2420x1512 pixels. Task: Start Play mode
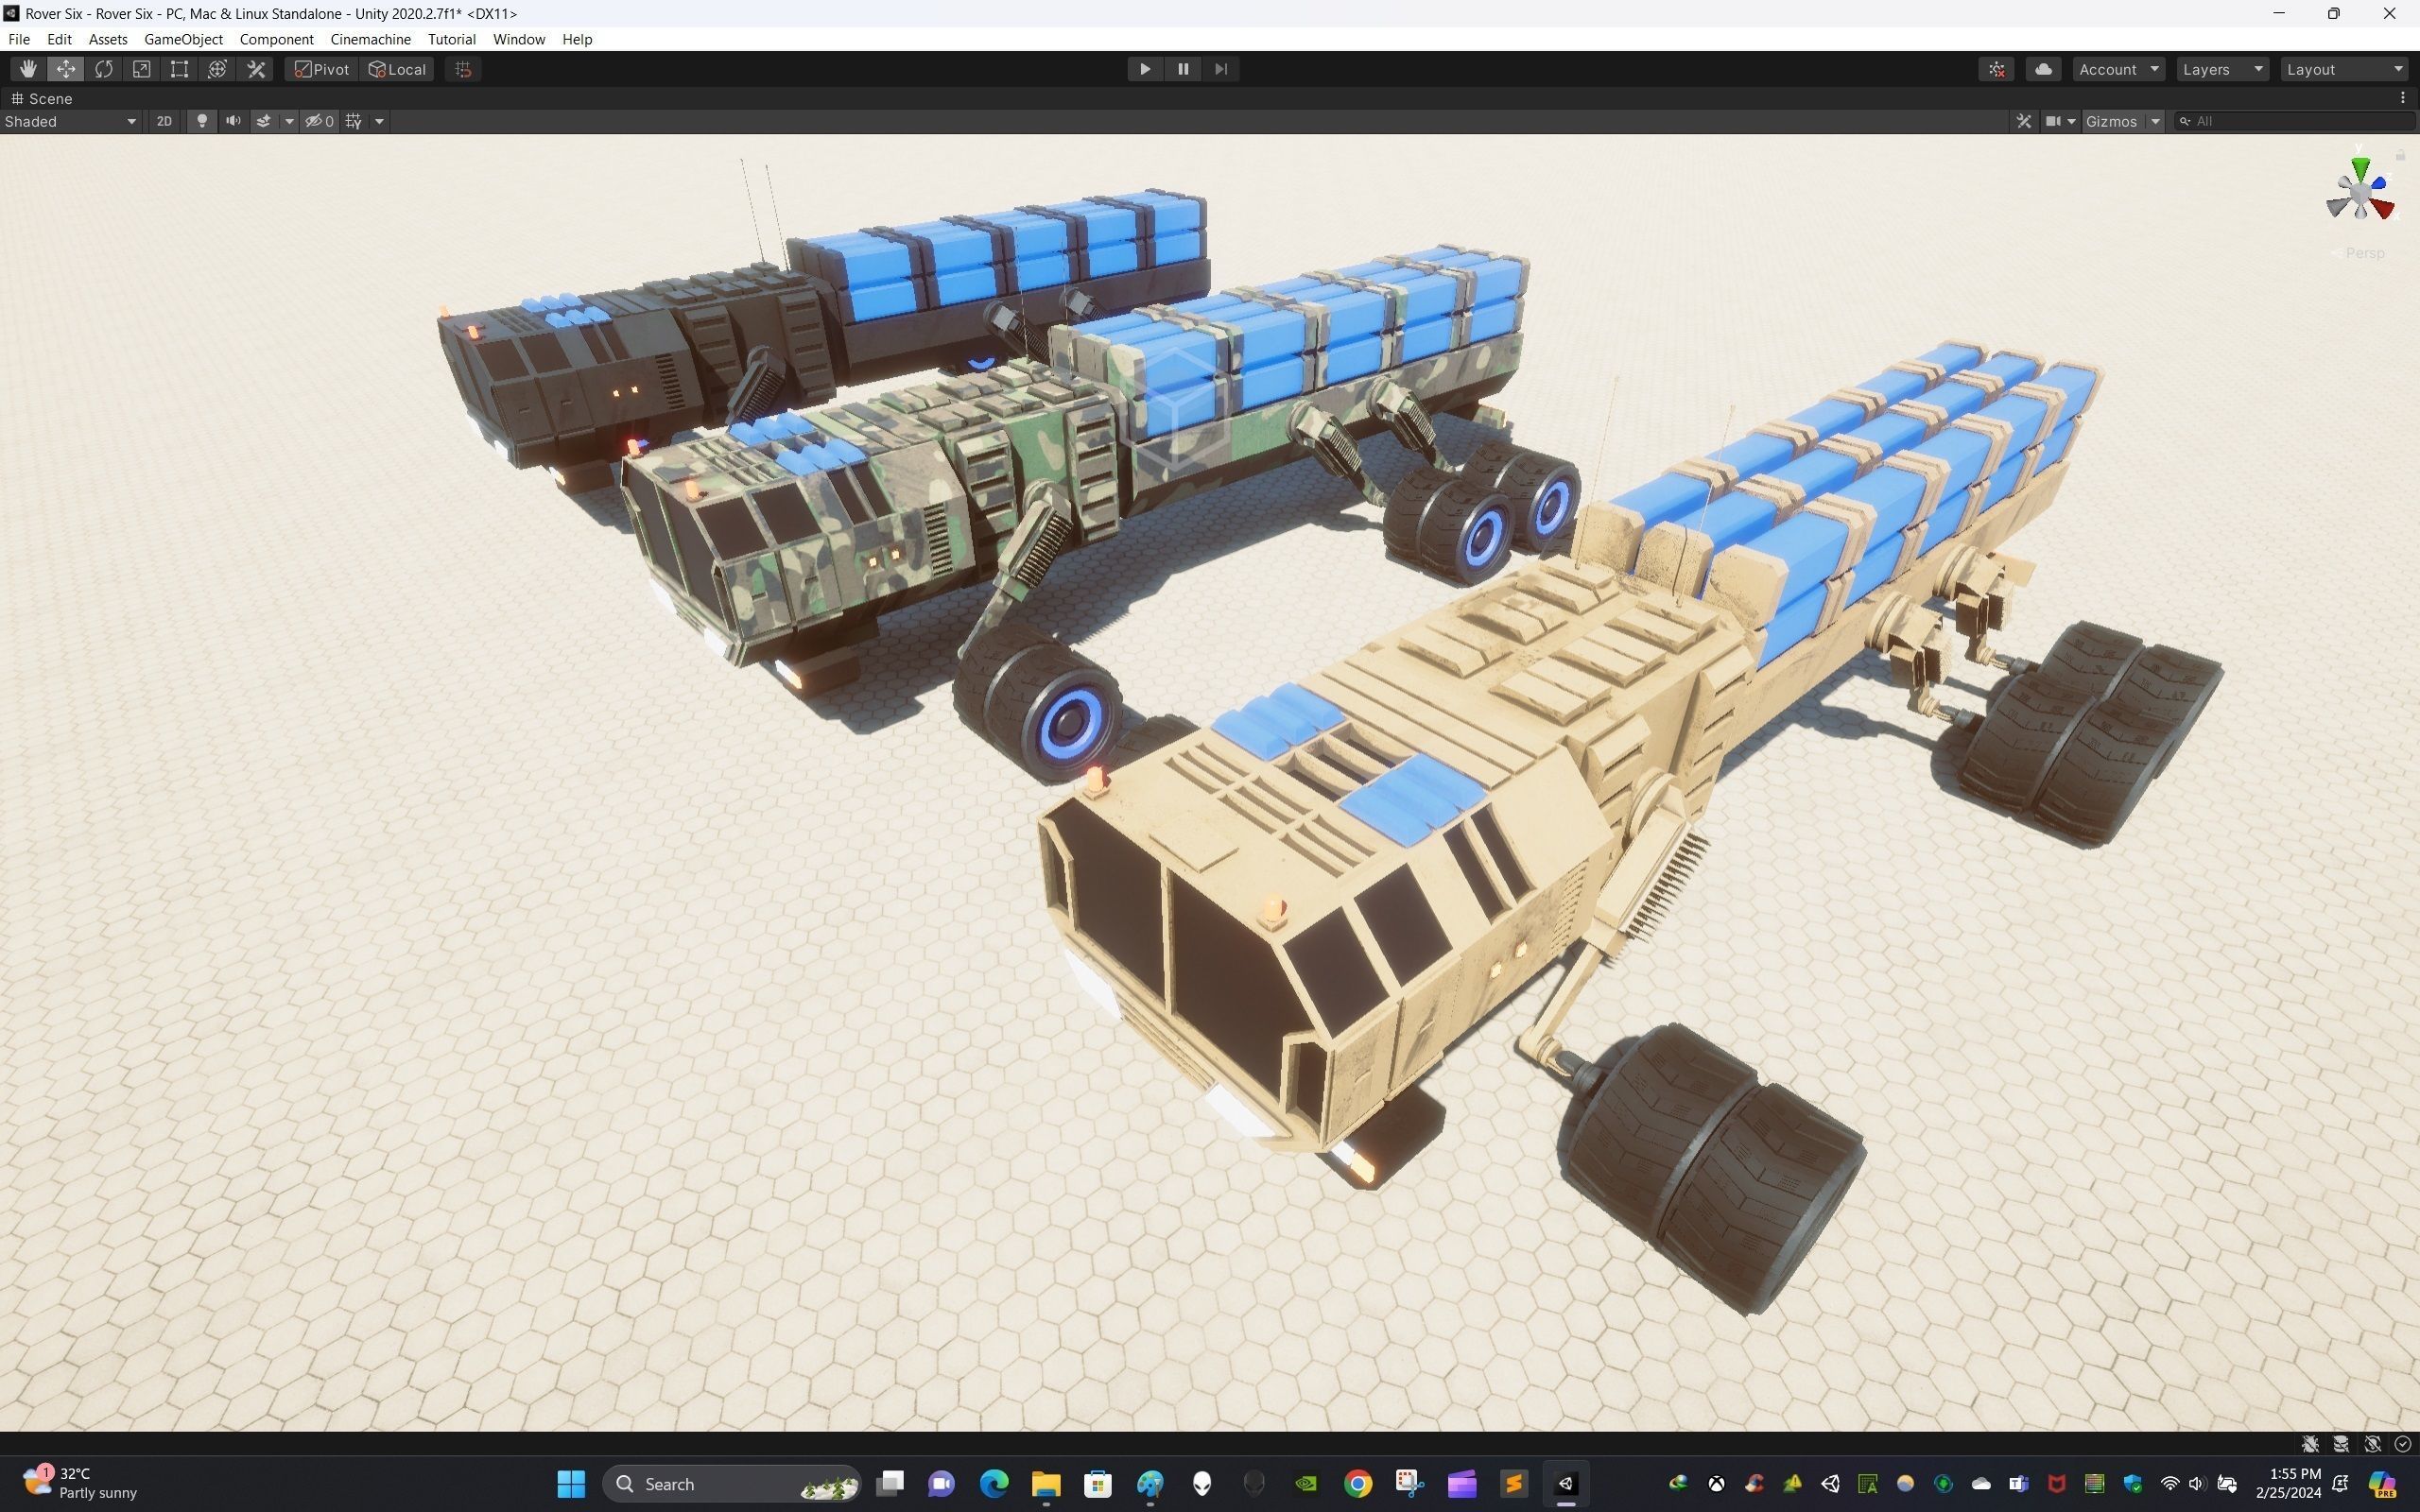click(1145, 69)
